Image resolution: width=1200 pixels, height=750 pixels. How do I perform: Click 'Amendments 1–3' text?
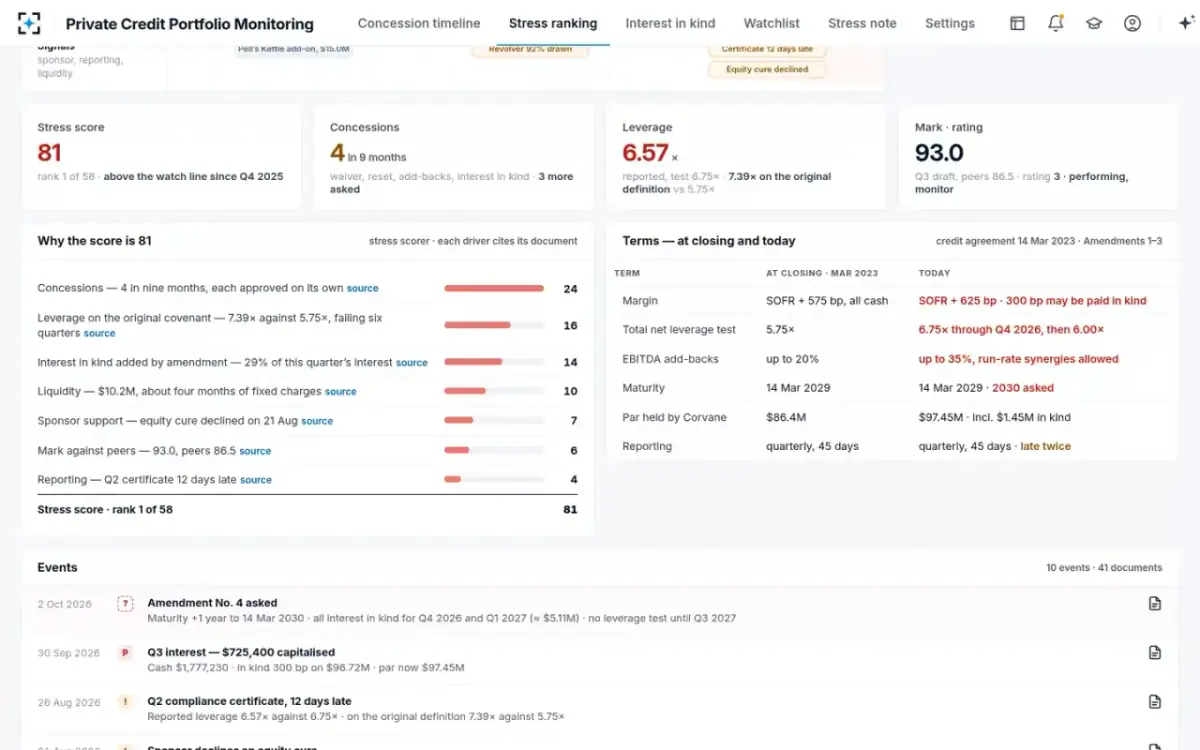1122,241
